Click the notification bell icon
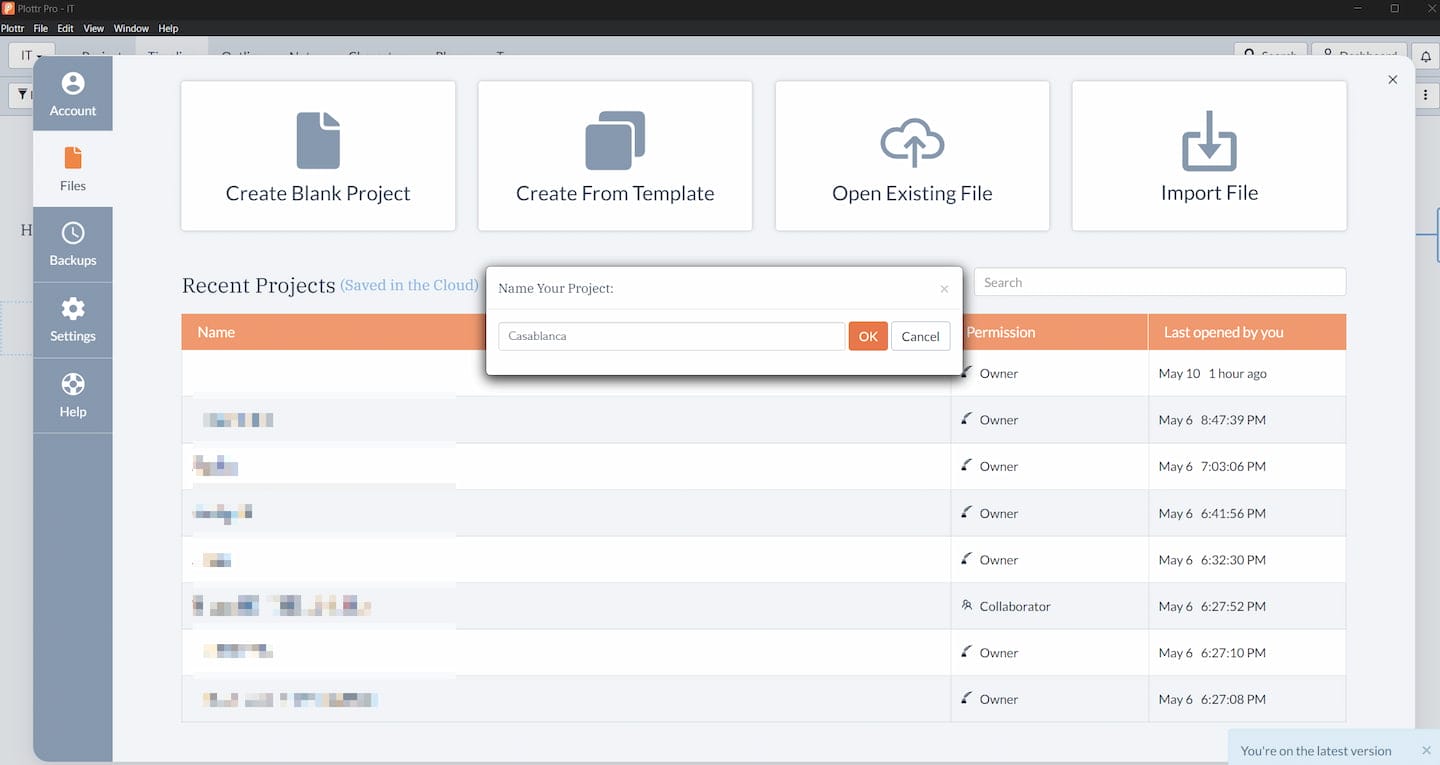The width and height of the screenshot is (1440, 765). tap(1426, 56)
